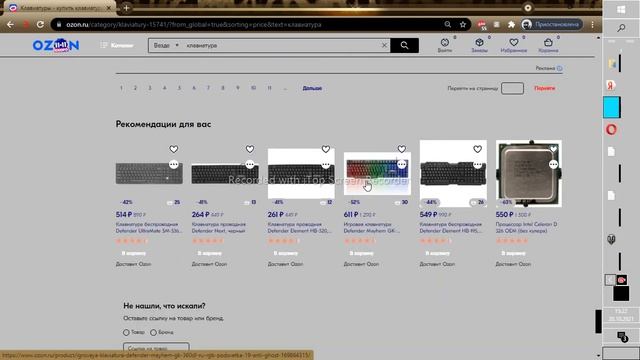Open more options on 264 ₽ keyboard

click(250, 164)
